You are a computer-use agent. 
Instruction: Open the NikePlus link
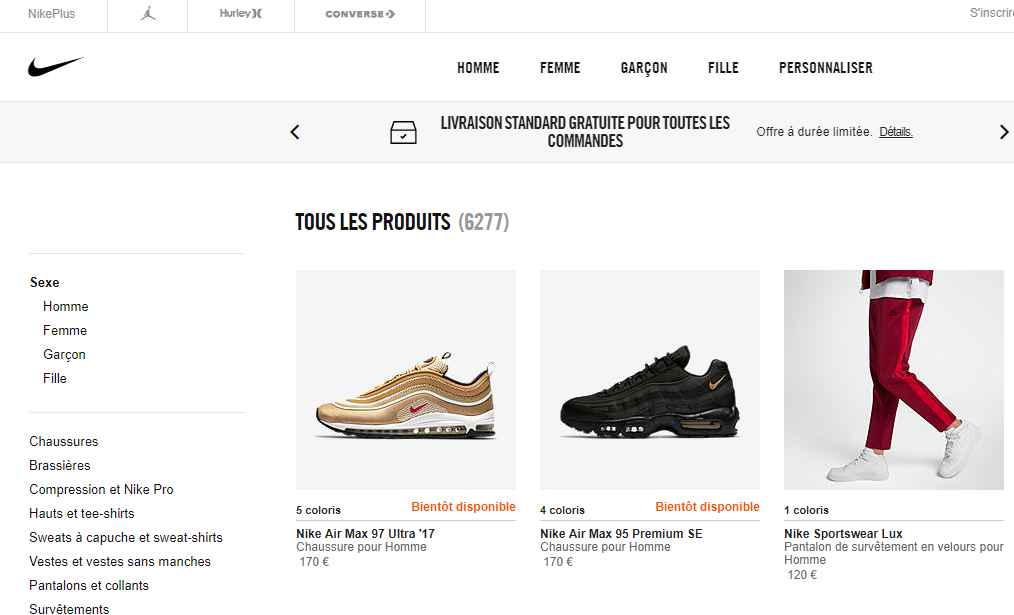tap(52, 14)
